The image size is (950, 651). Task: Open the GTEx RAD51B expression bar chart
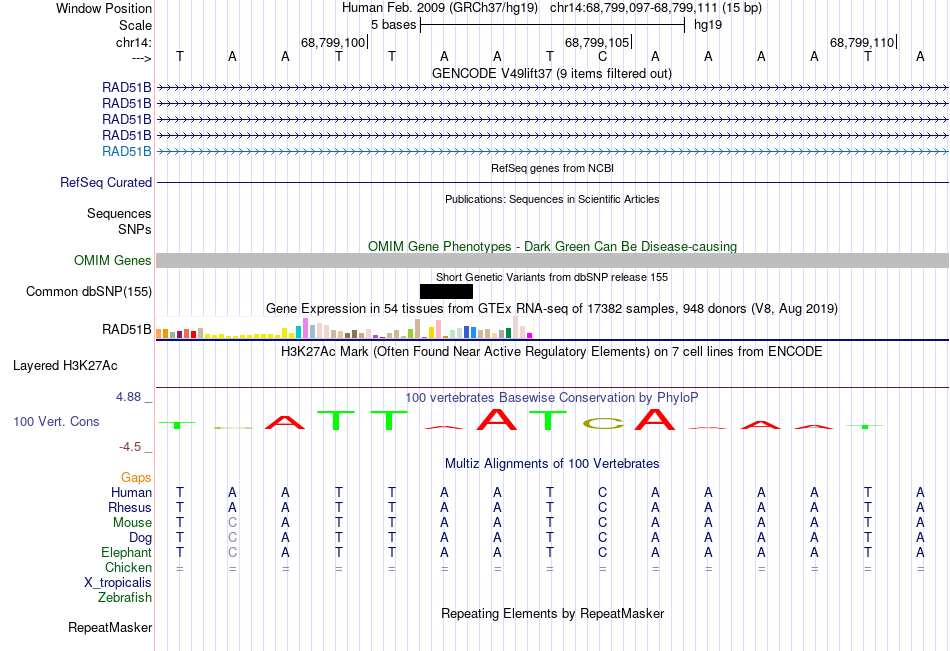[344, 328]
